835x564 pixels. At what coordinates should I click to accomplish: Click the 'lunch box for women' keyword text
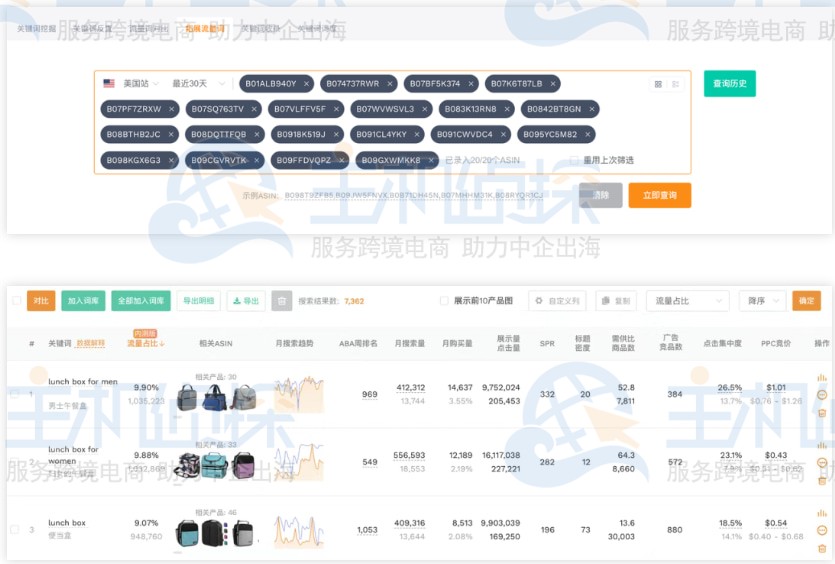pos(73,455)
